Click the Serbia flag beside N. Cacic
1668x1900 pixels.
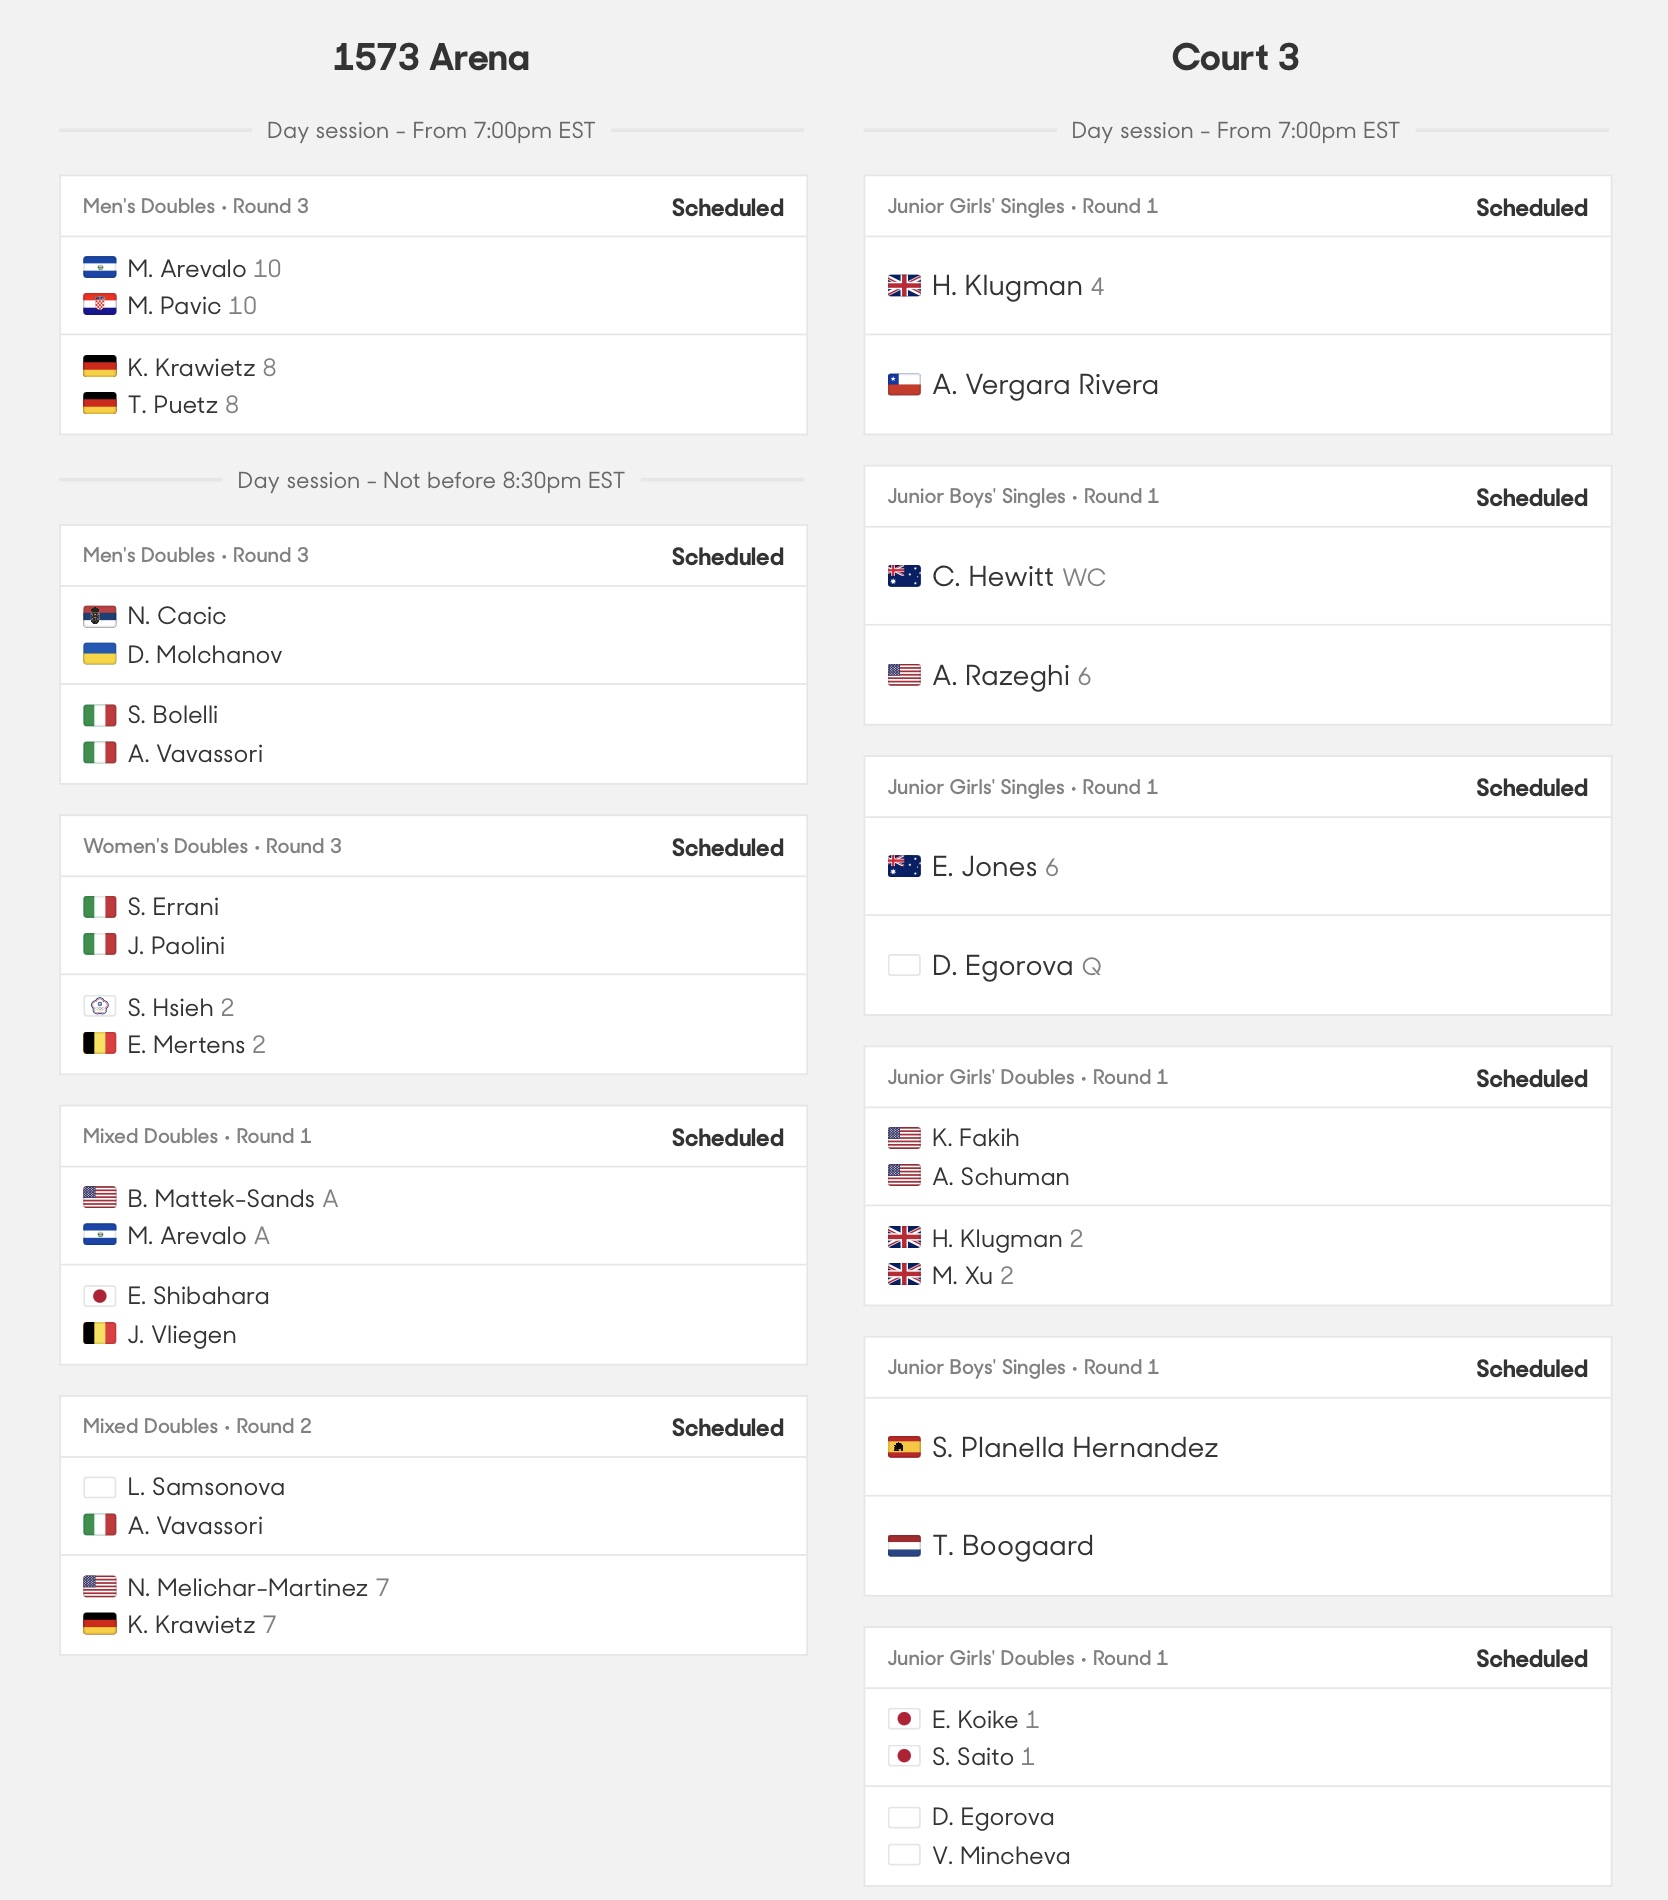click(x=99, y=615)
